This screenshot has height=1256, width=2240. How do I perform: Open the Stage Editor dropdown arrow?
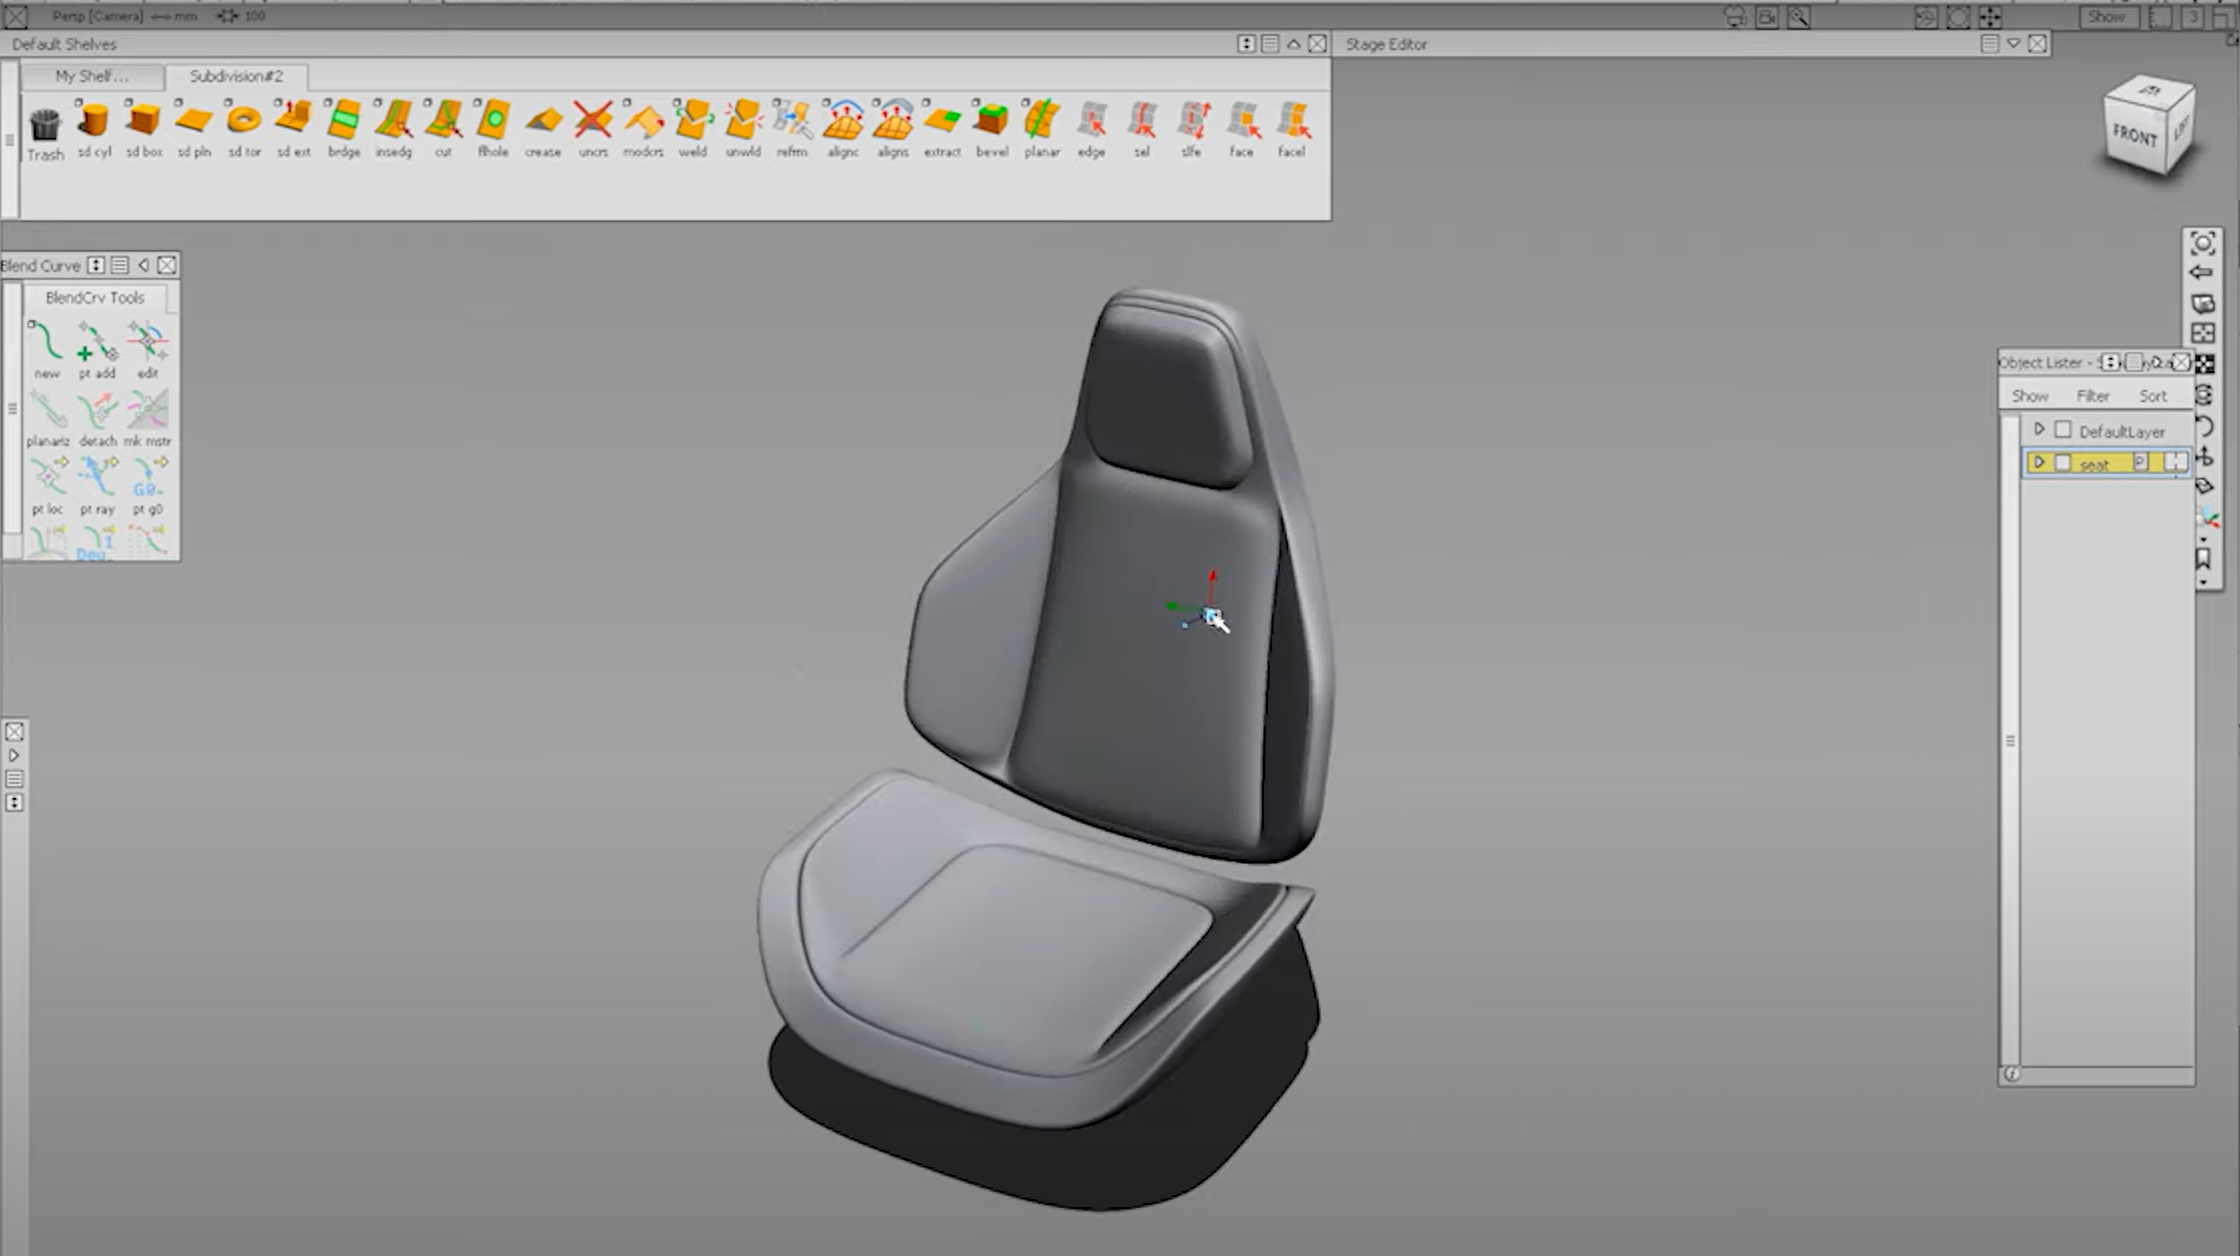(2014, 43)
